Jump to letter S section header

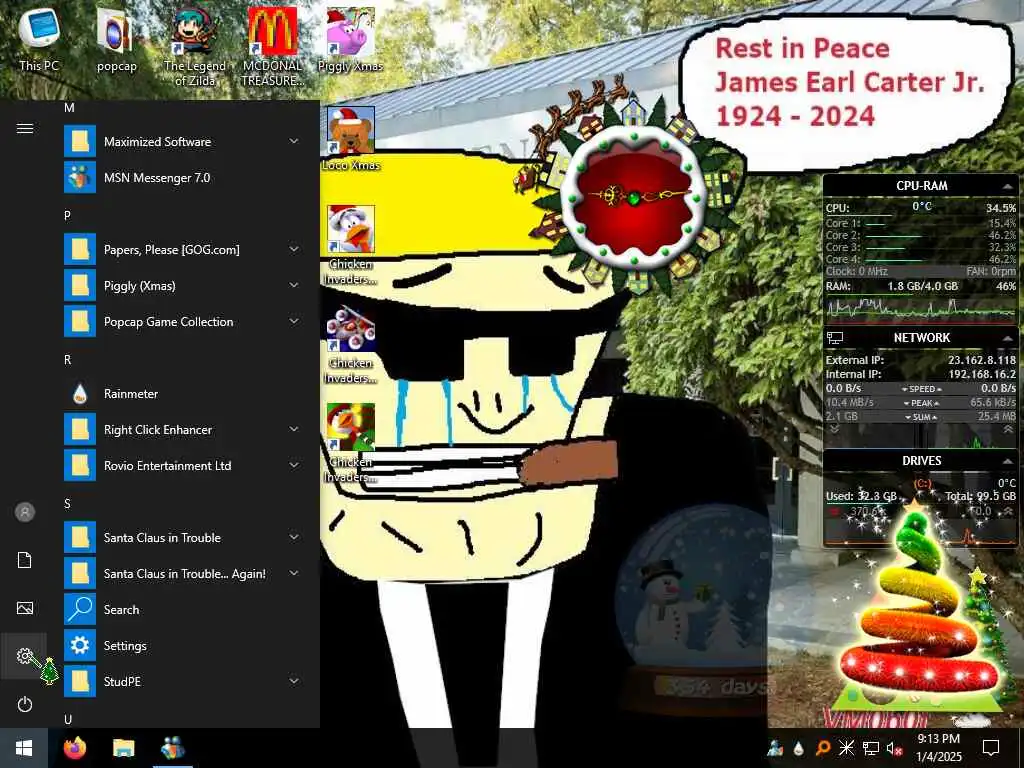click(67, 504)
